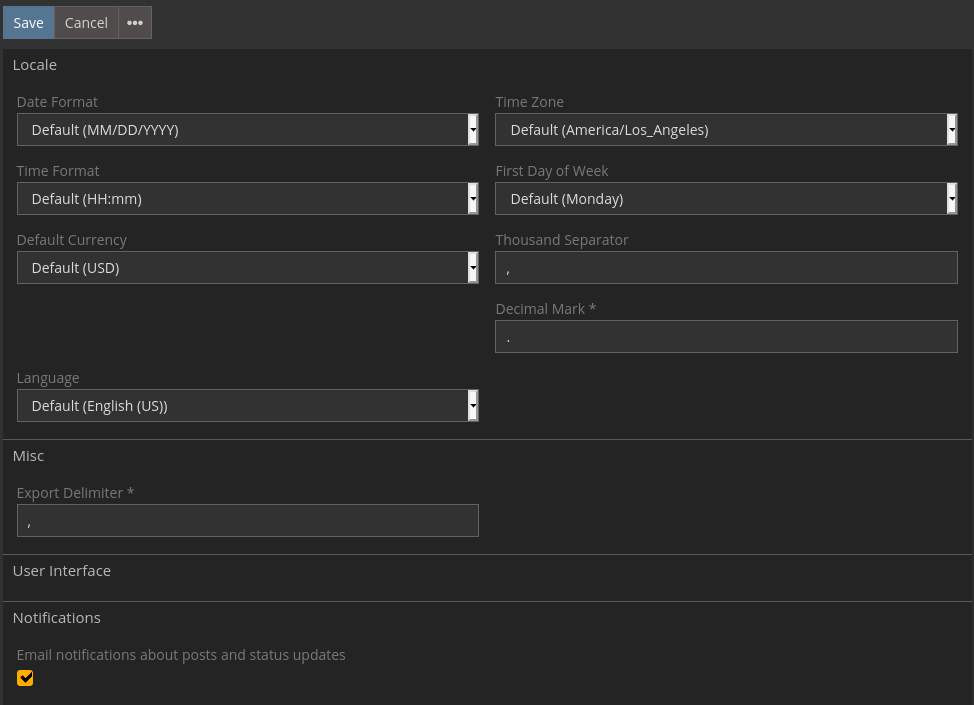Click the Export Delimiter field label
The image size is (974, 705).
coord(75,493)
